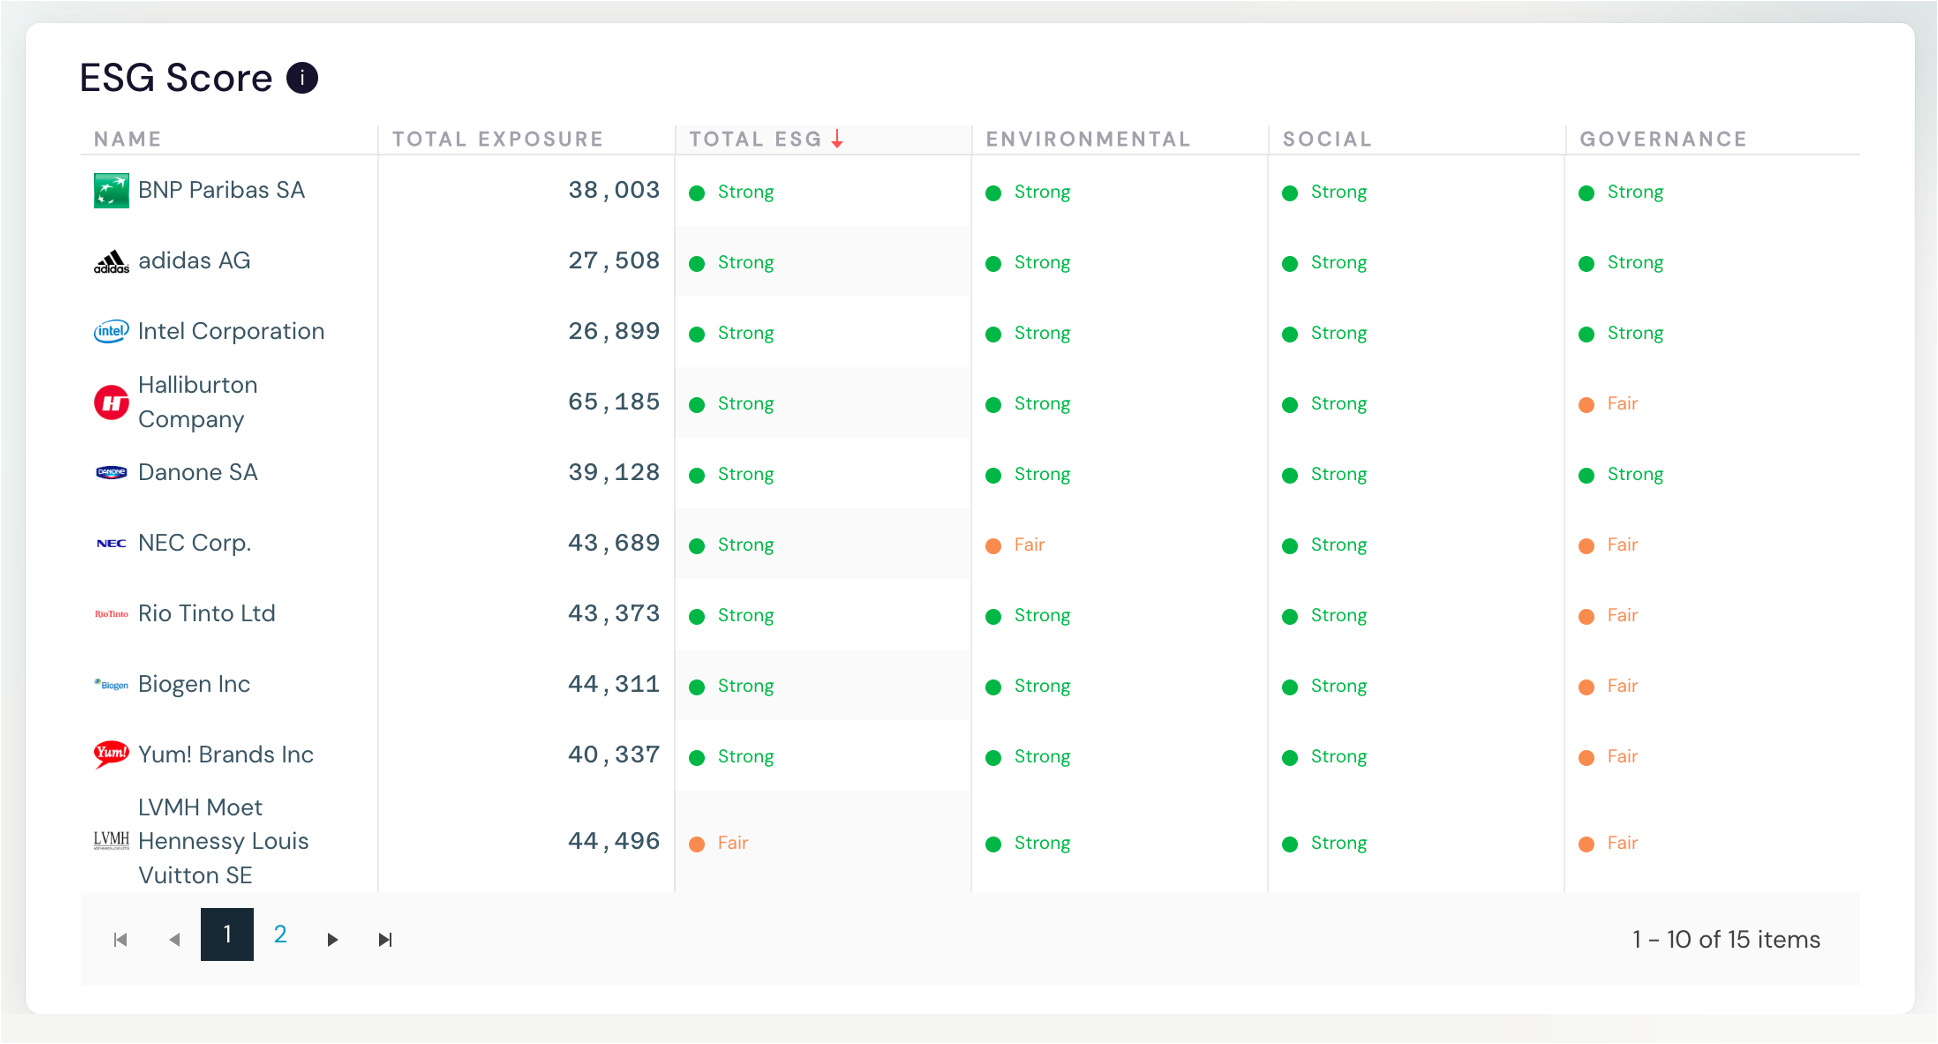Sort by the Governance column header
This screenshot has width=1938, height=1044.
[1663, 139]
